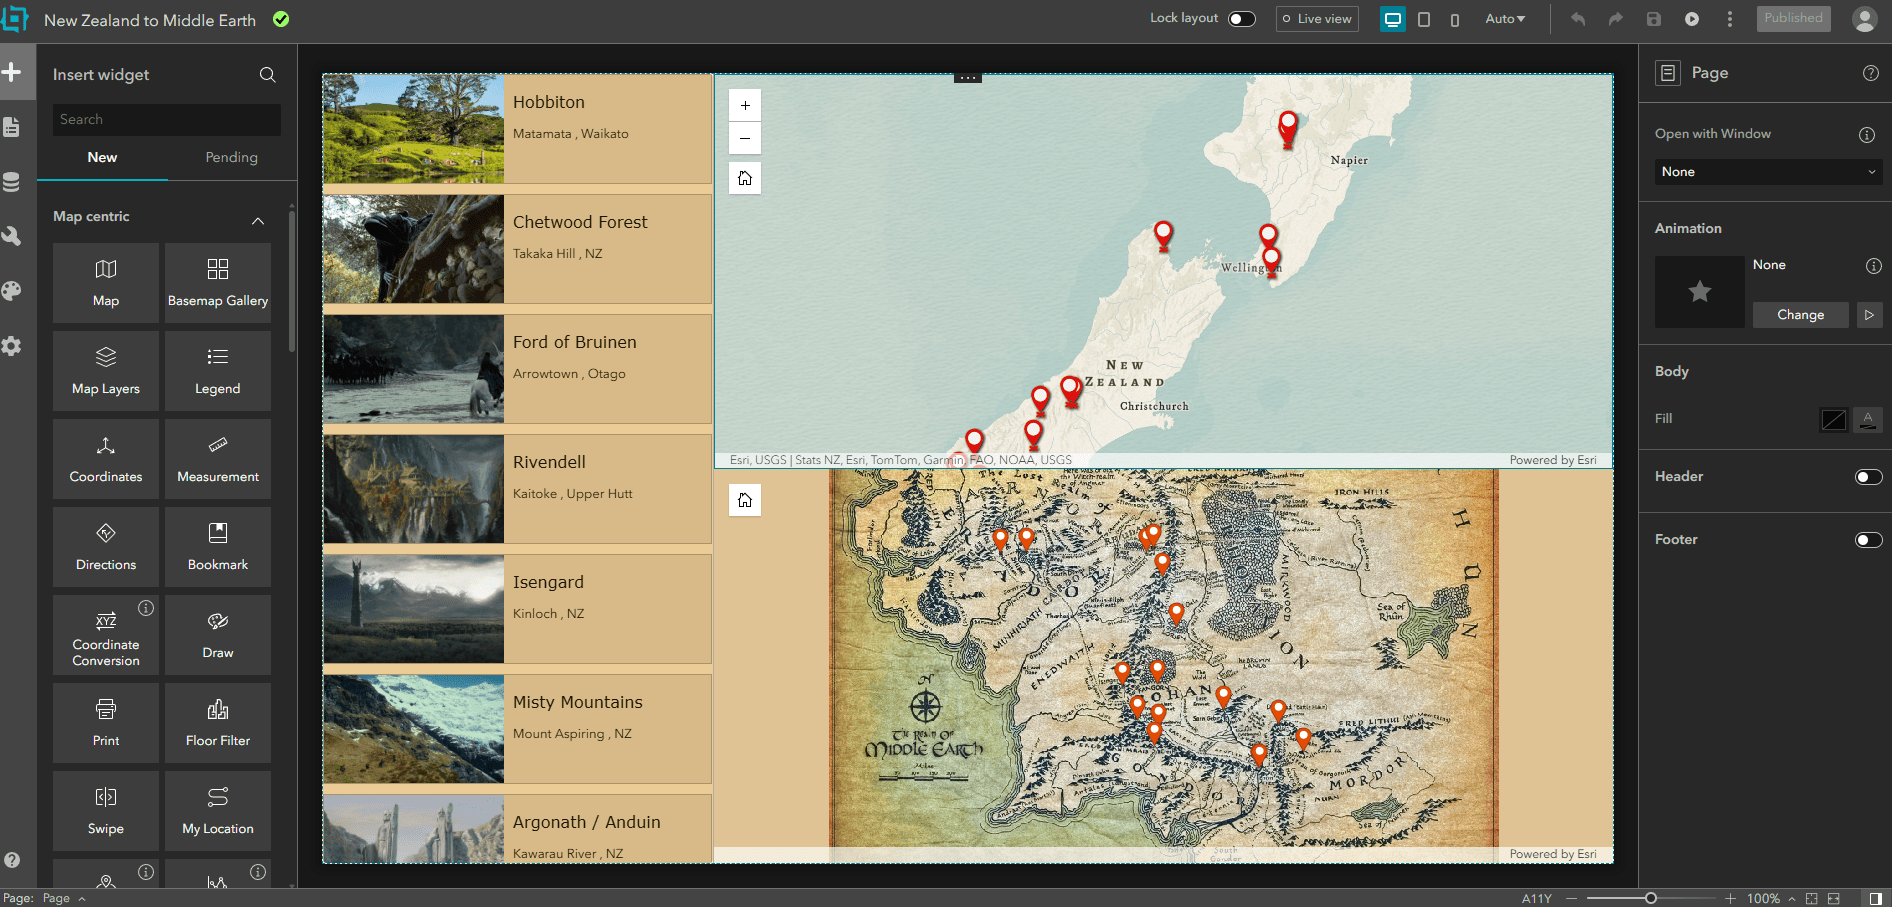Open the zoom percentage 100% menu
The image size is (1892, 907).
click(1770, 898)
